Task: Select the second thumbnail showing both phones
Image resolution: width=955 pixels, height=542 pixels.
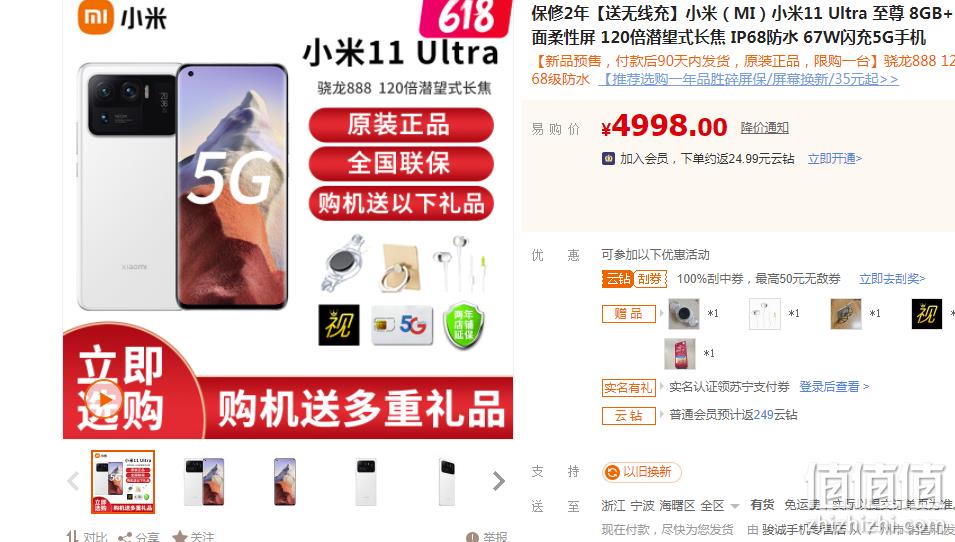Action: (x=204, y=482)
